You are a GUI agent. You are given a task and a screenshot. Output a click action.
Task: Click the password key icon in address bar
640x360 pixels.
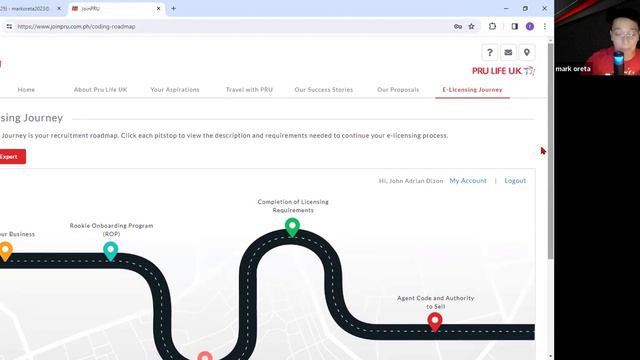458,27
